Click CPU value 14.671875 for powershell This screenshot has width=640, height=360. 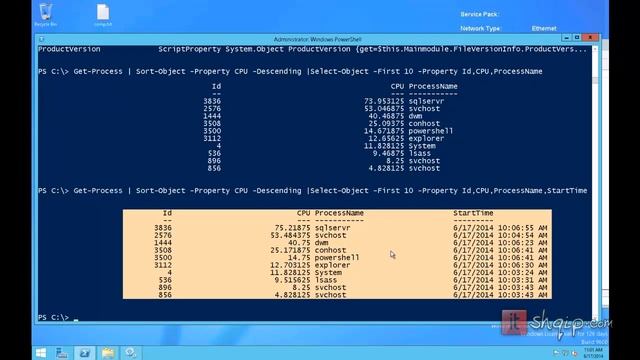384,131
